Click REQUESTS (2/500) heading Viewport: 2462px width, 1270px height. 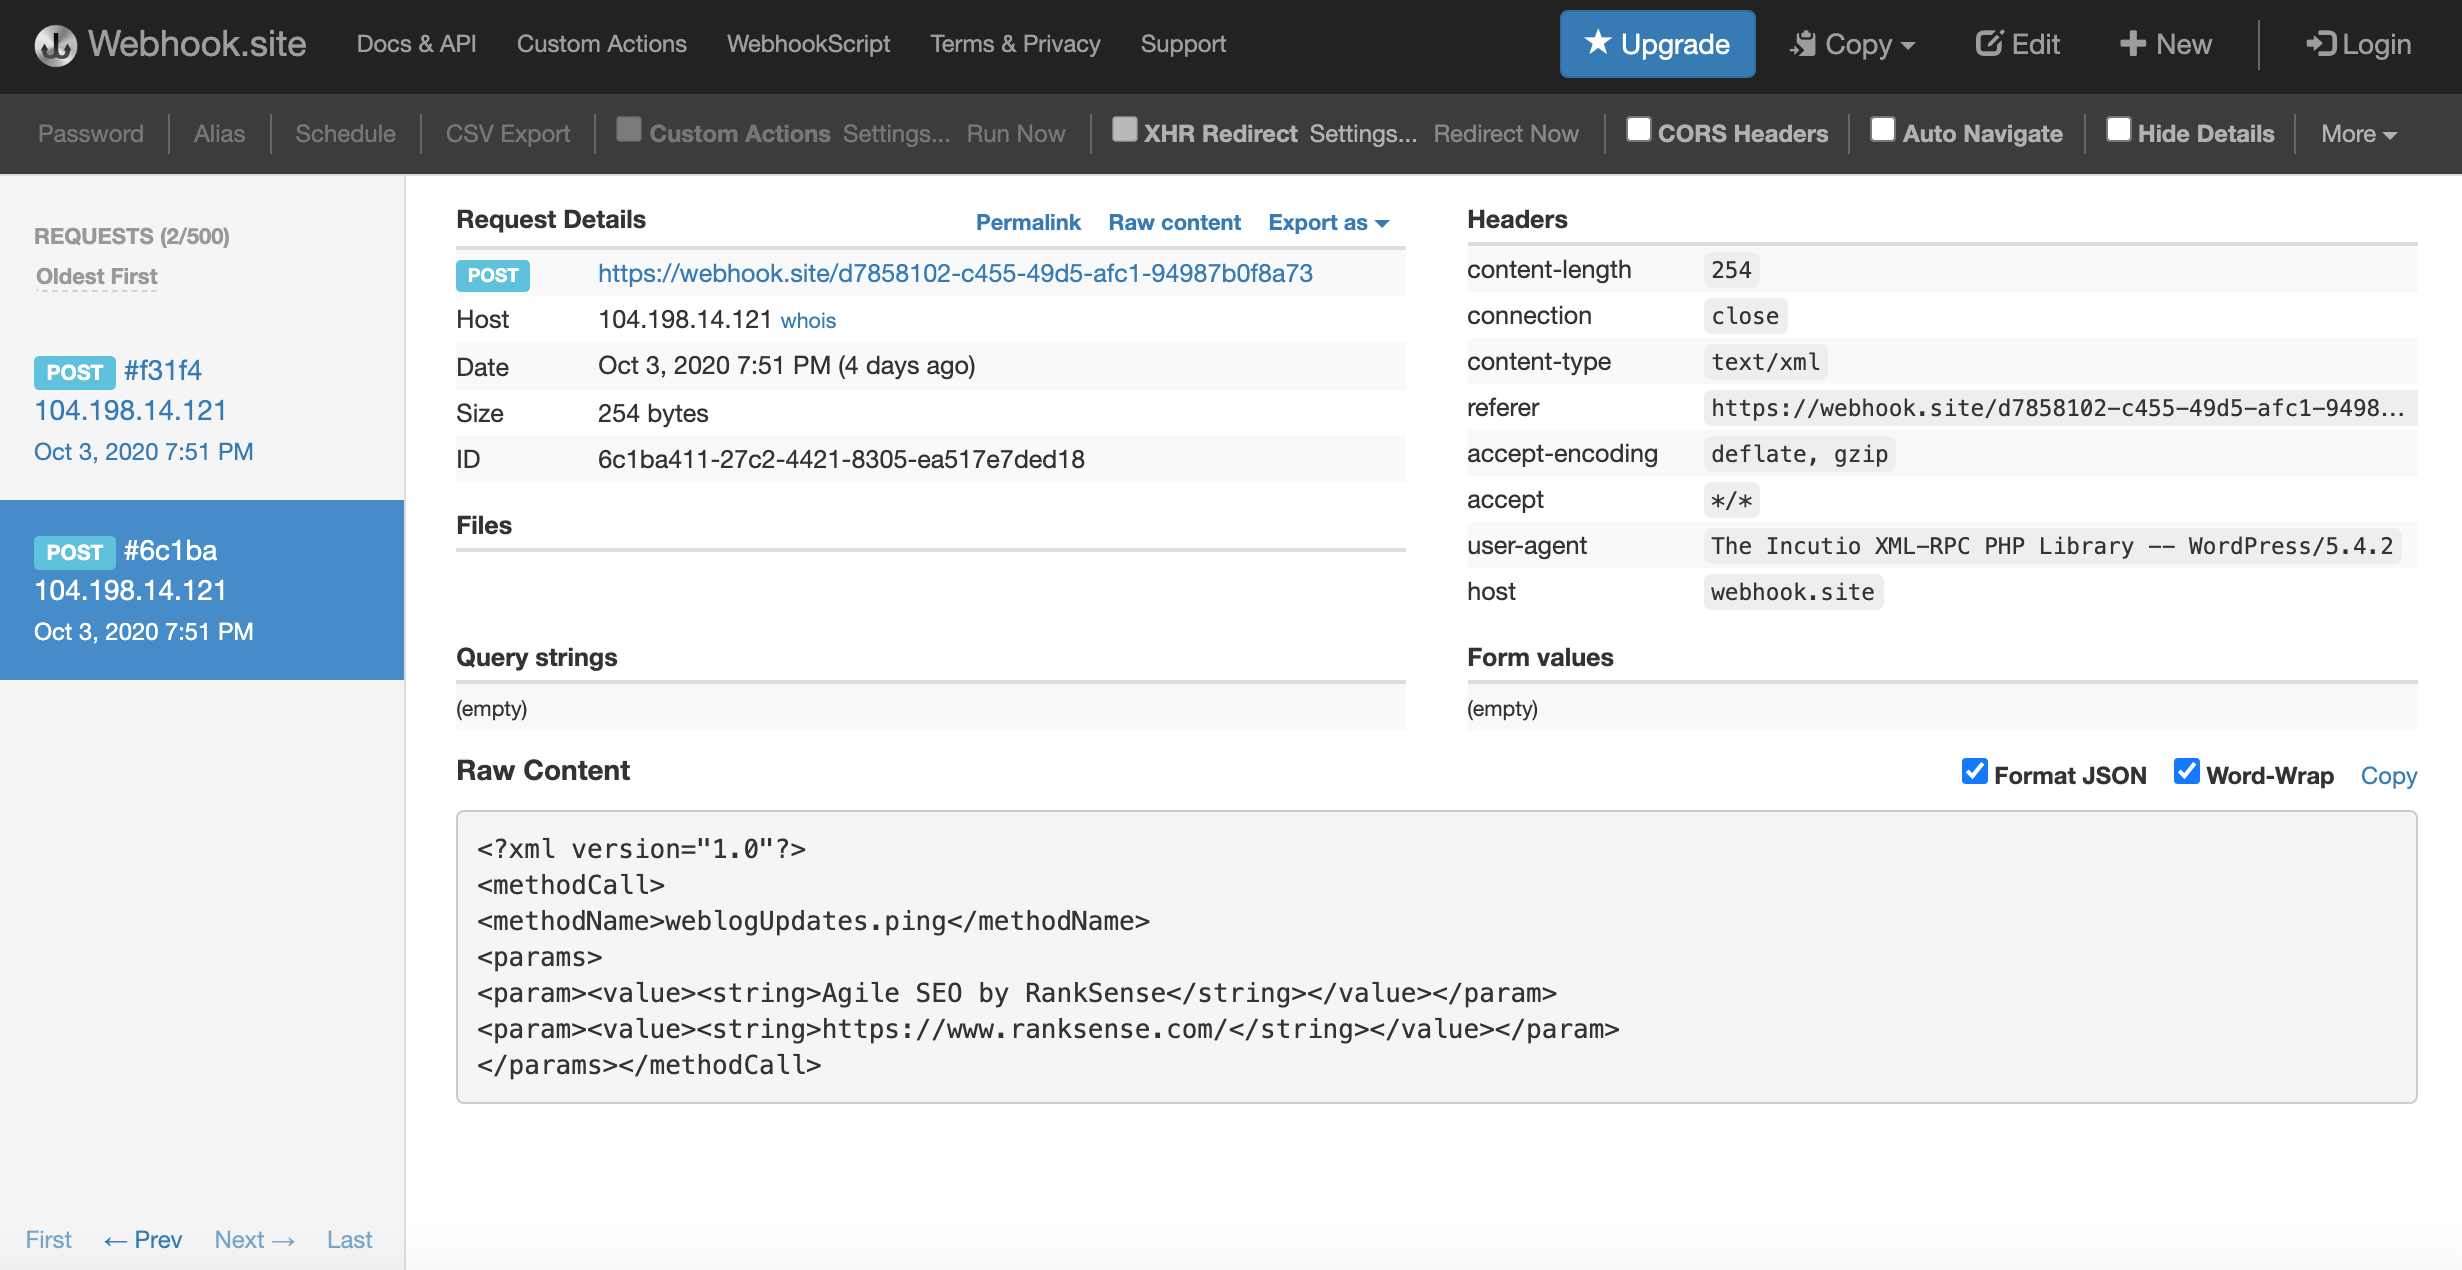click(132, 236)
